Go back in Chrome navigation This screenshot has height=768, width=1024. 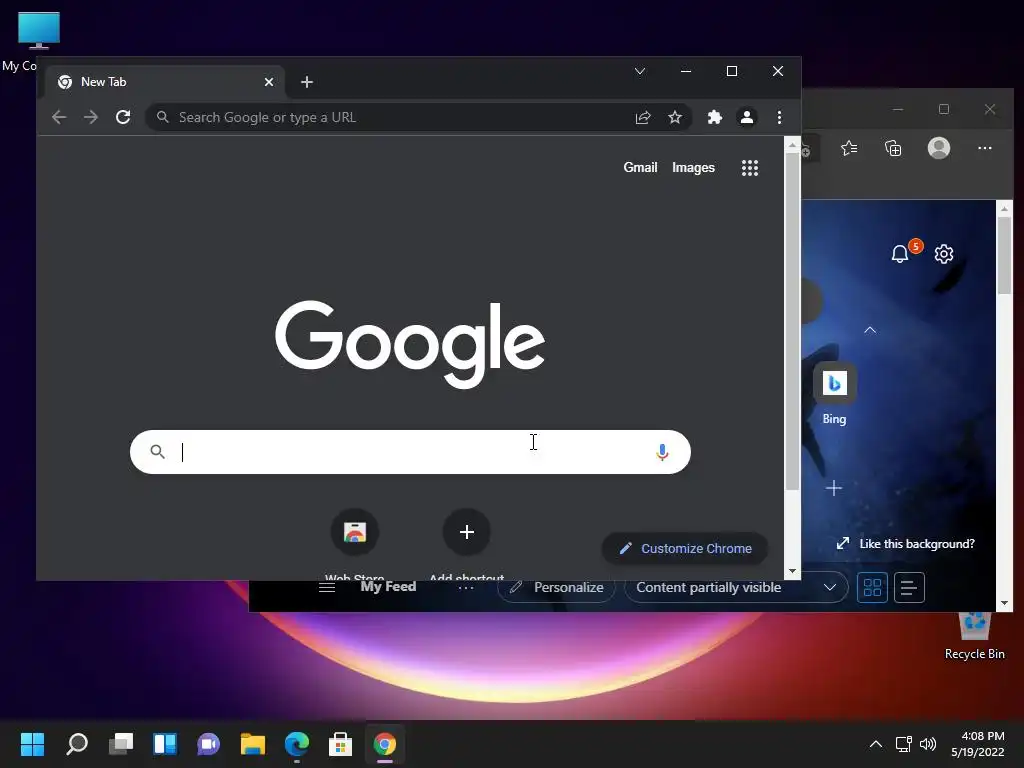tap(59, 118)
